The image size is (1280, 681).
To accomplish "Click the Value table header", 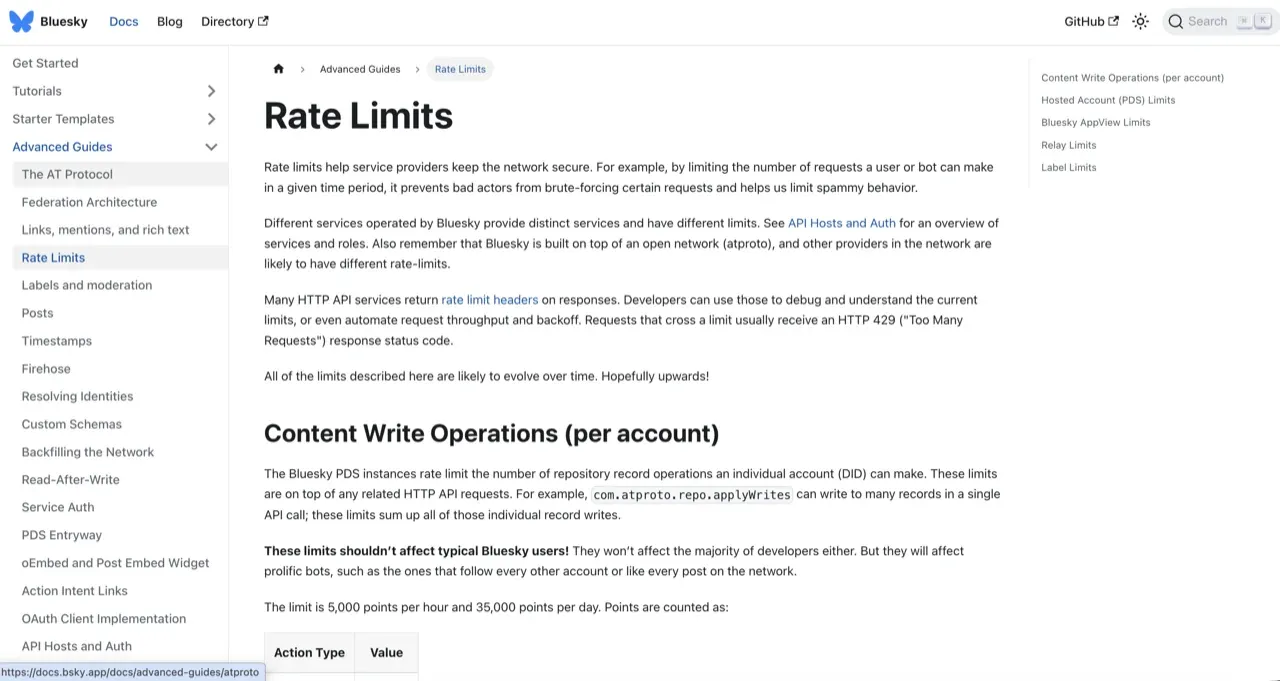I will click(386, 653).
